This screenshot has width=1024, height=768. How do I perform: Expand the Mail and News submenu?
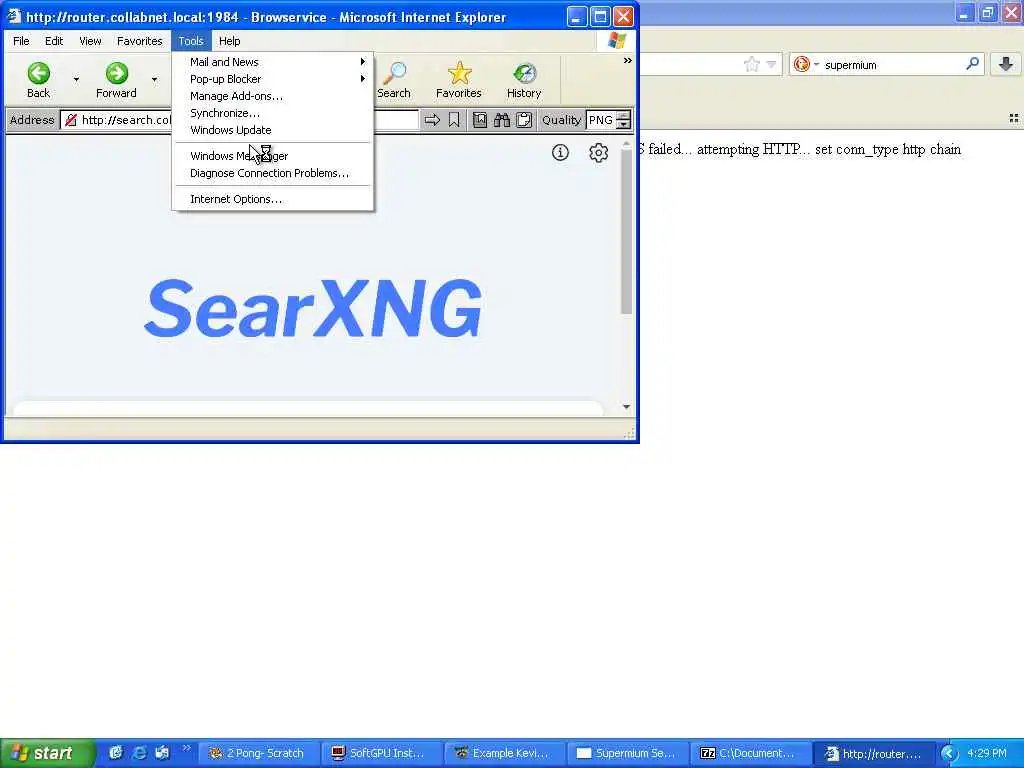point(273,62)
